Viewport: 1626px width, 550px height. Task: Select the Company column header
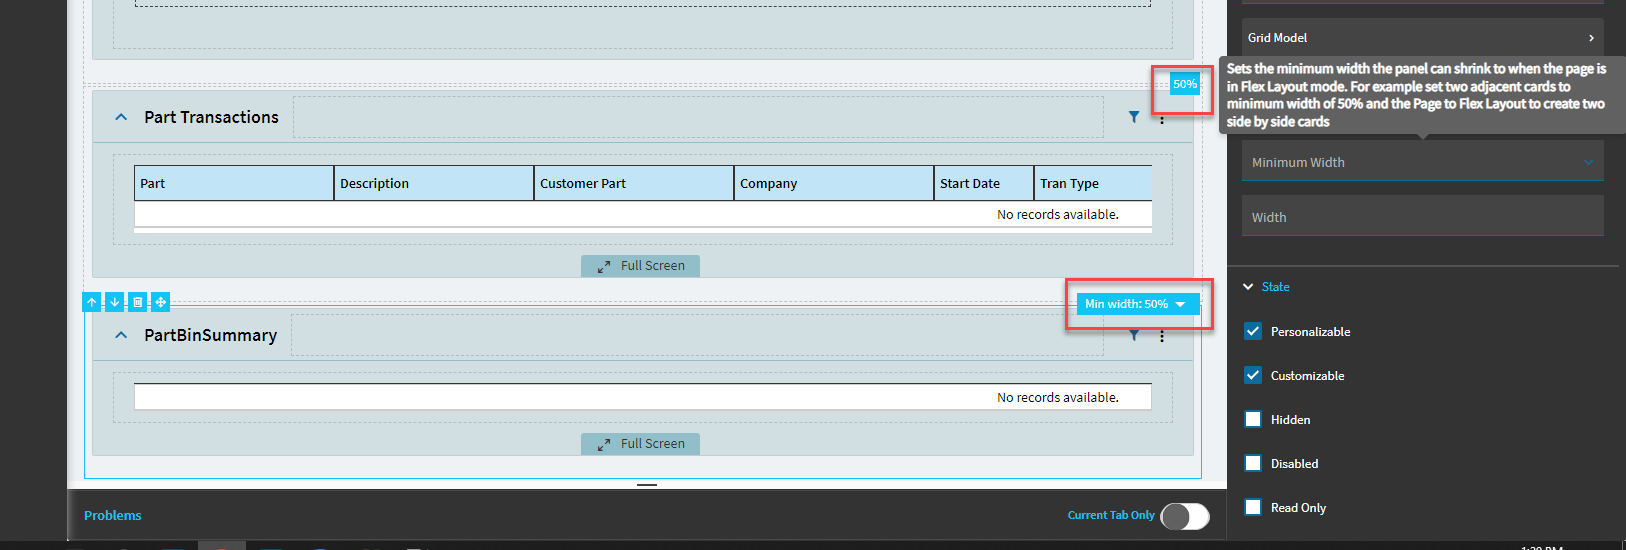click(834, 184)
